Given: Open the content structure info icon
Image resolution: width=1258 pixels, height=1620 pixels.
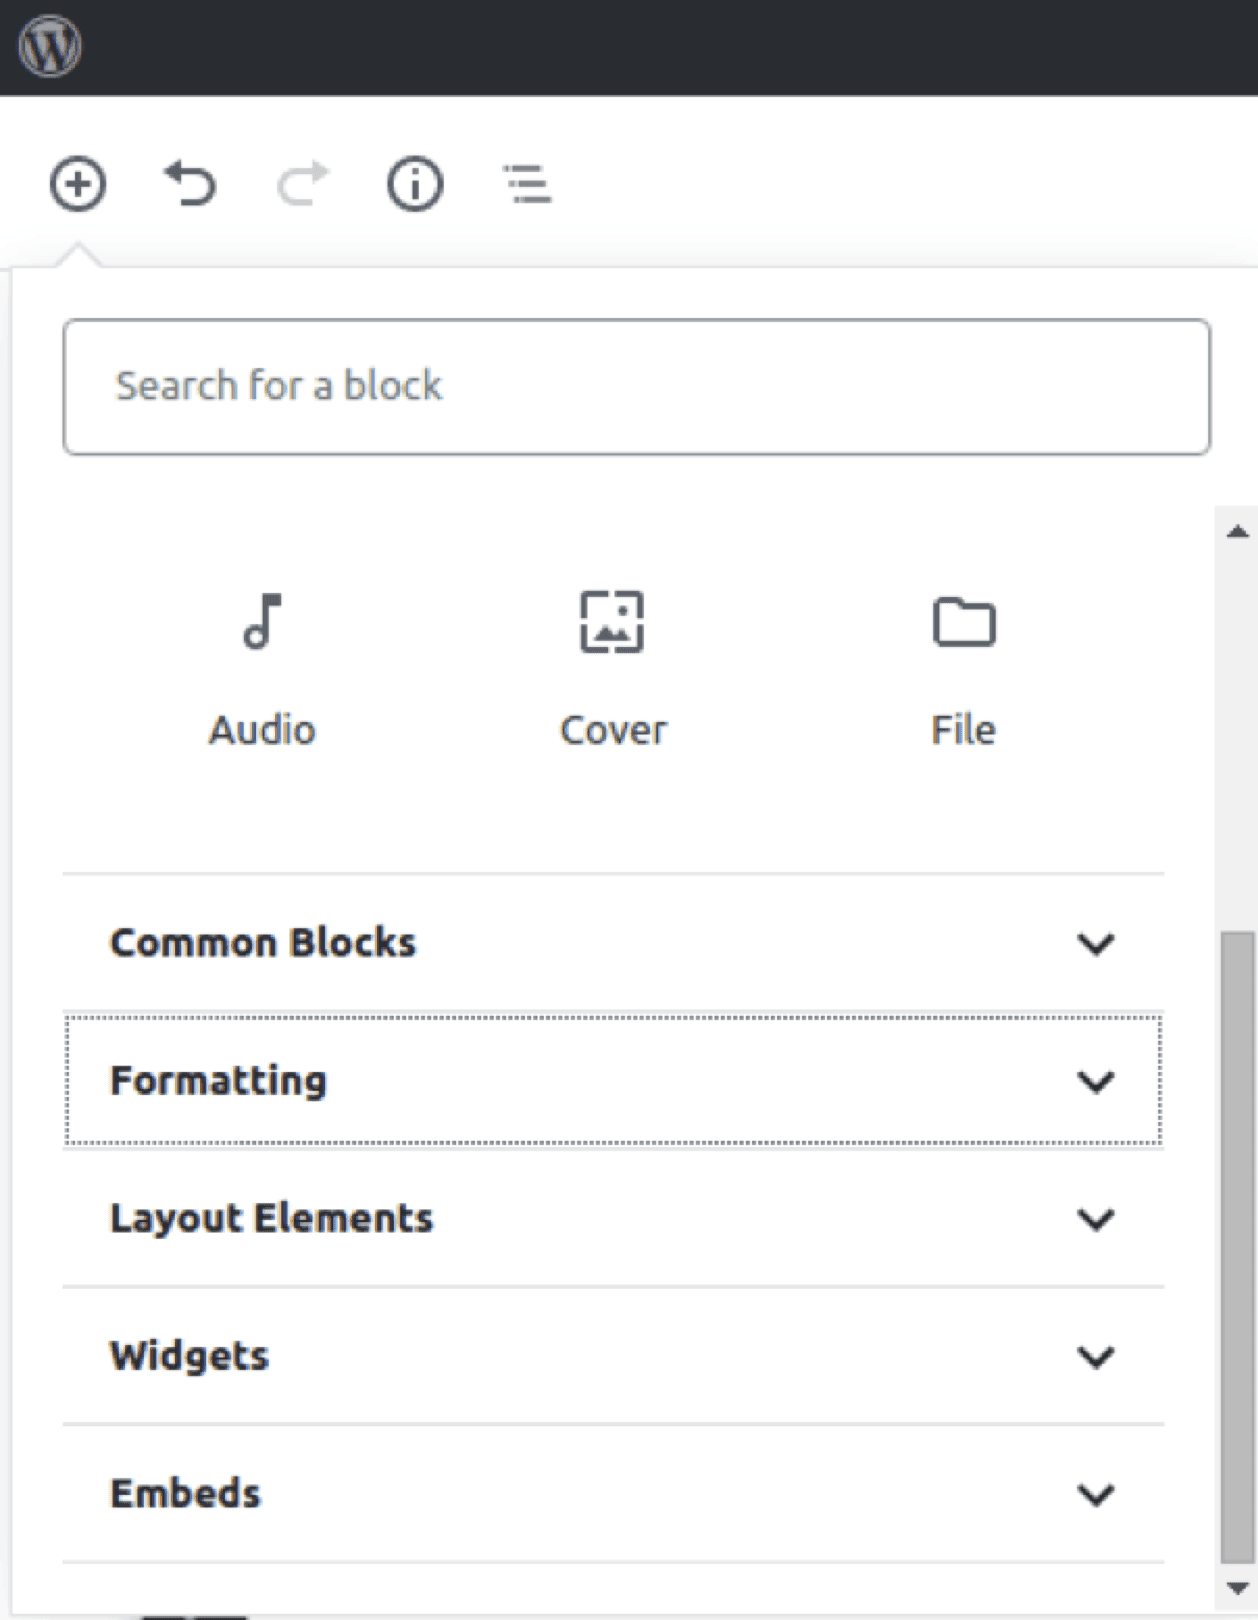Looking at the screenshot, I should (x=415, y=184).
